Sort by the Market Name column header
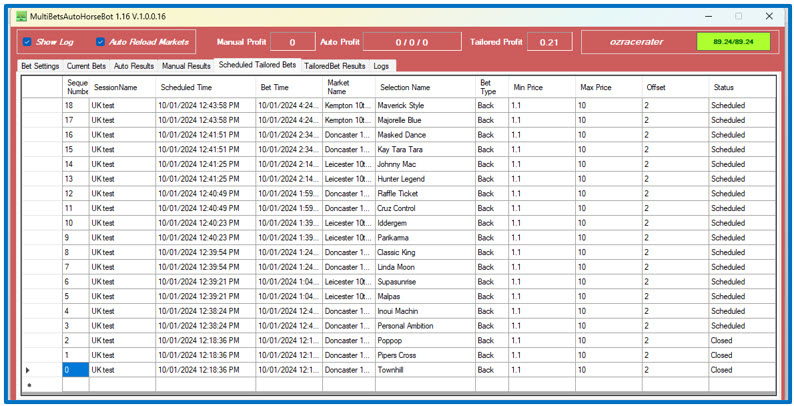 click(349, 87)
